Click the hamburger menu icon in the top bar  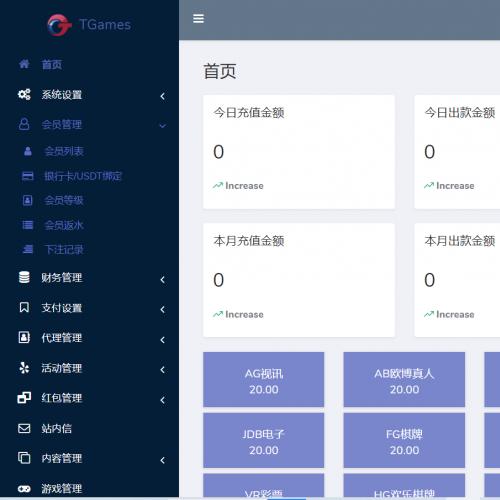pos(198,19)
